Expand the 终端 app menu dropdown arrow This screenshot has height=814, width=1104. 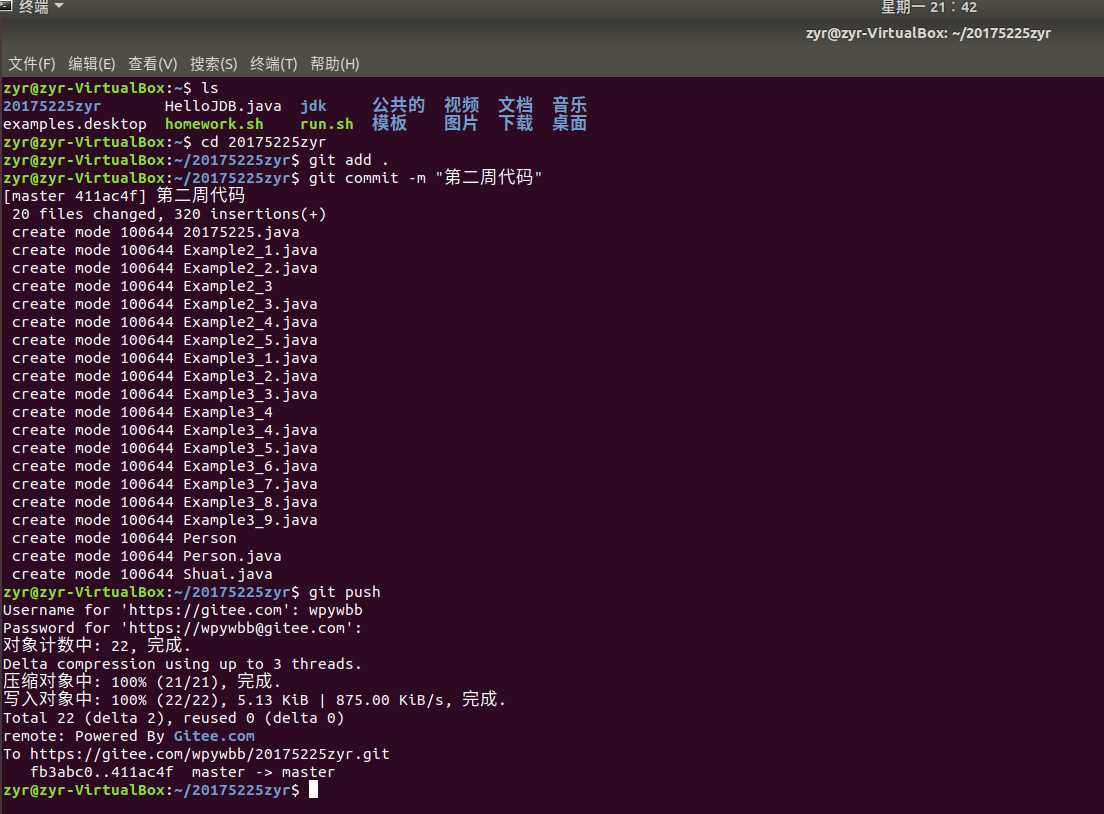click(x=58, y=6)
